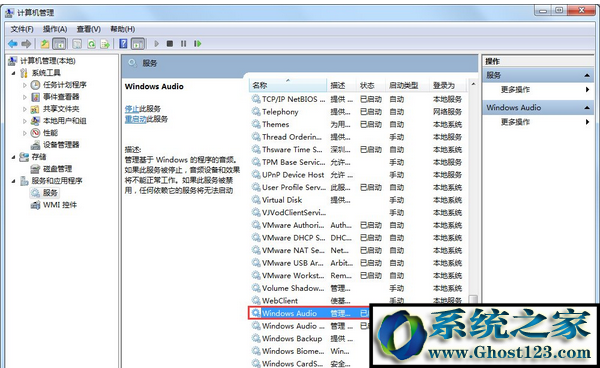This screenshot has width=600, height=368.
Task: Select the VMware DHCP Service row
Action: (359, 238)
